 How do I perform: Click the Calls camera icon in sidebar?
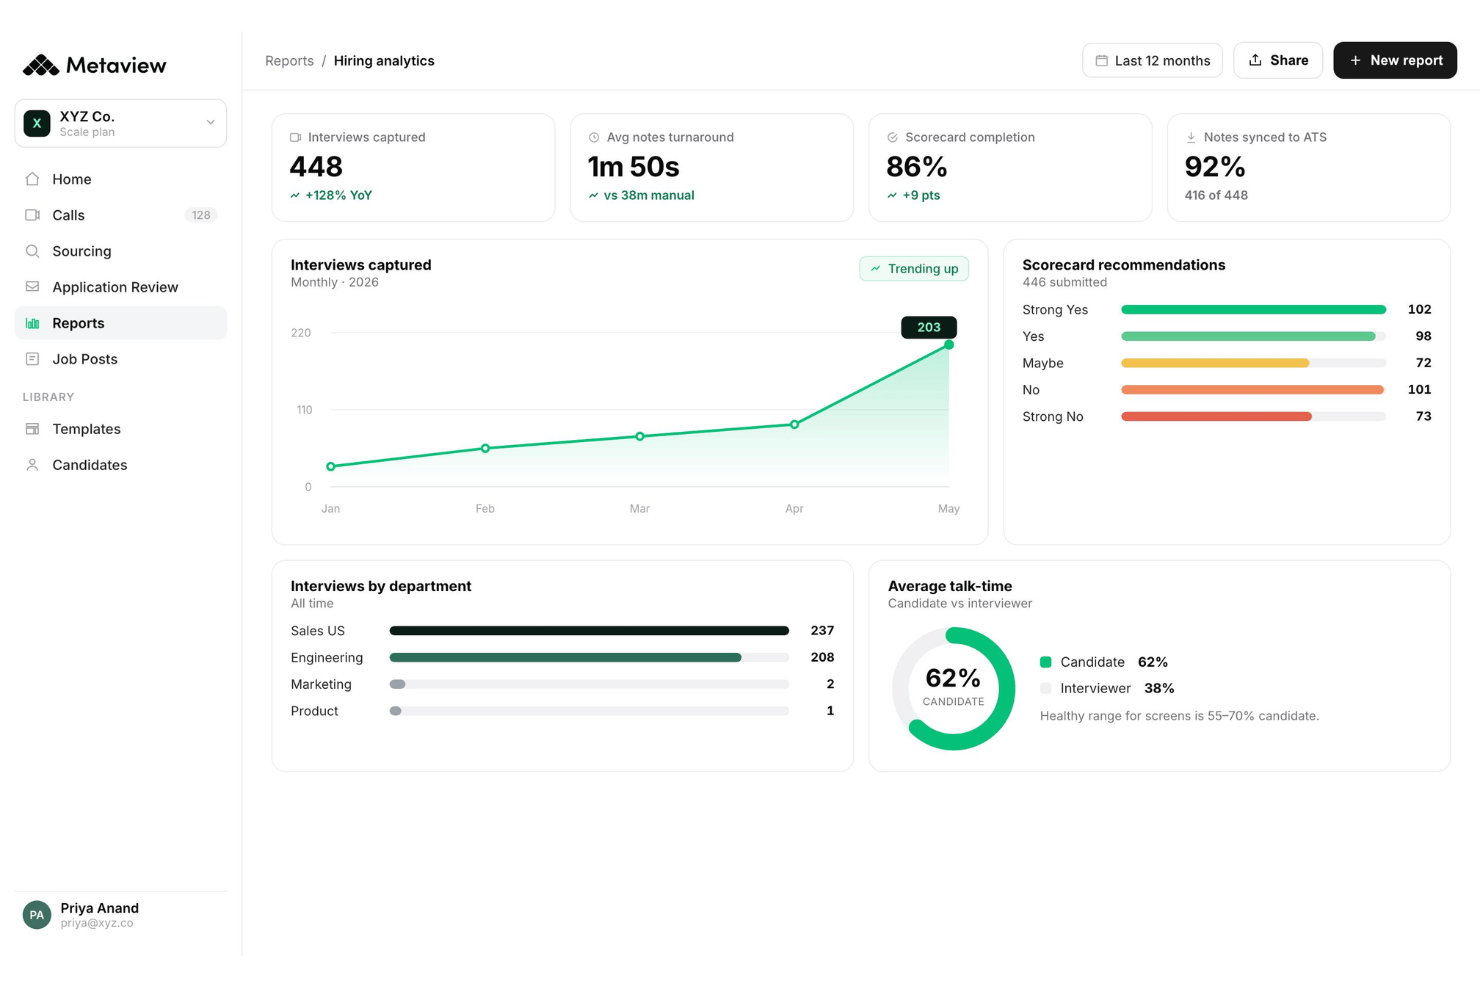click(x=32, y=215)
